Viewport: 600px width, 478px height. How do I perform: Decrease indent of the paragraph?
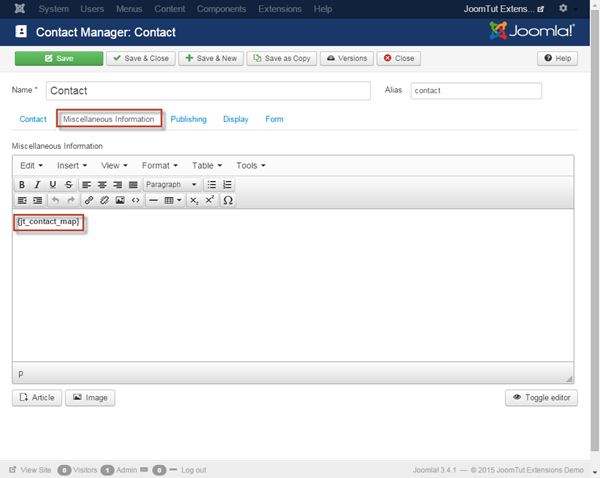(x=22, y=201)
